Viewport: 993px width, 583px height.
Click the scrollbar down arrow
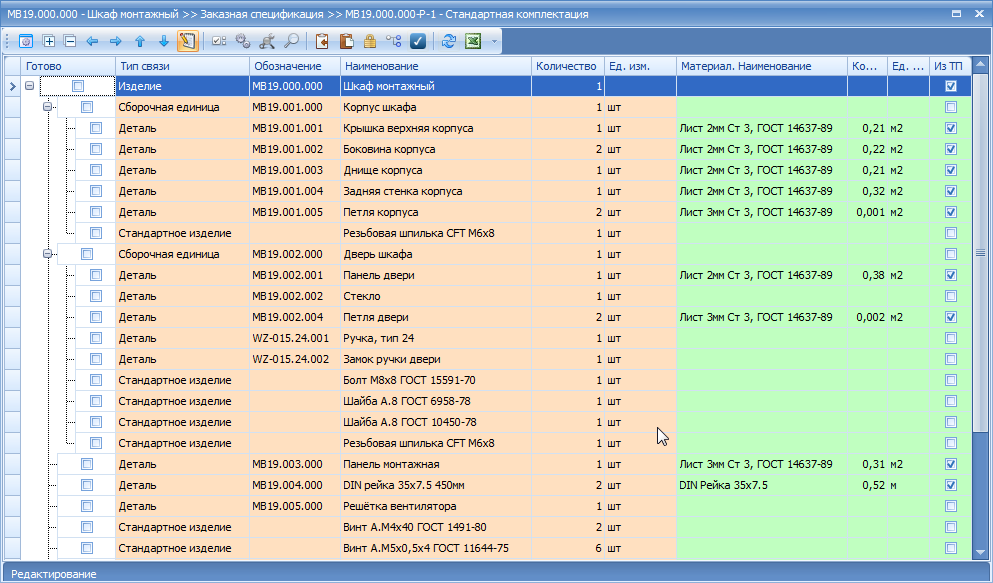pyautogui.click(x=980, y=552)
